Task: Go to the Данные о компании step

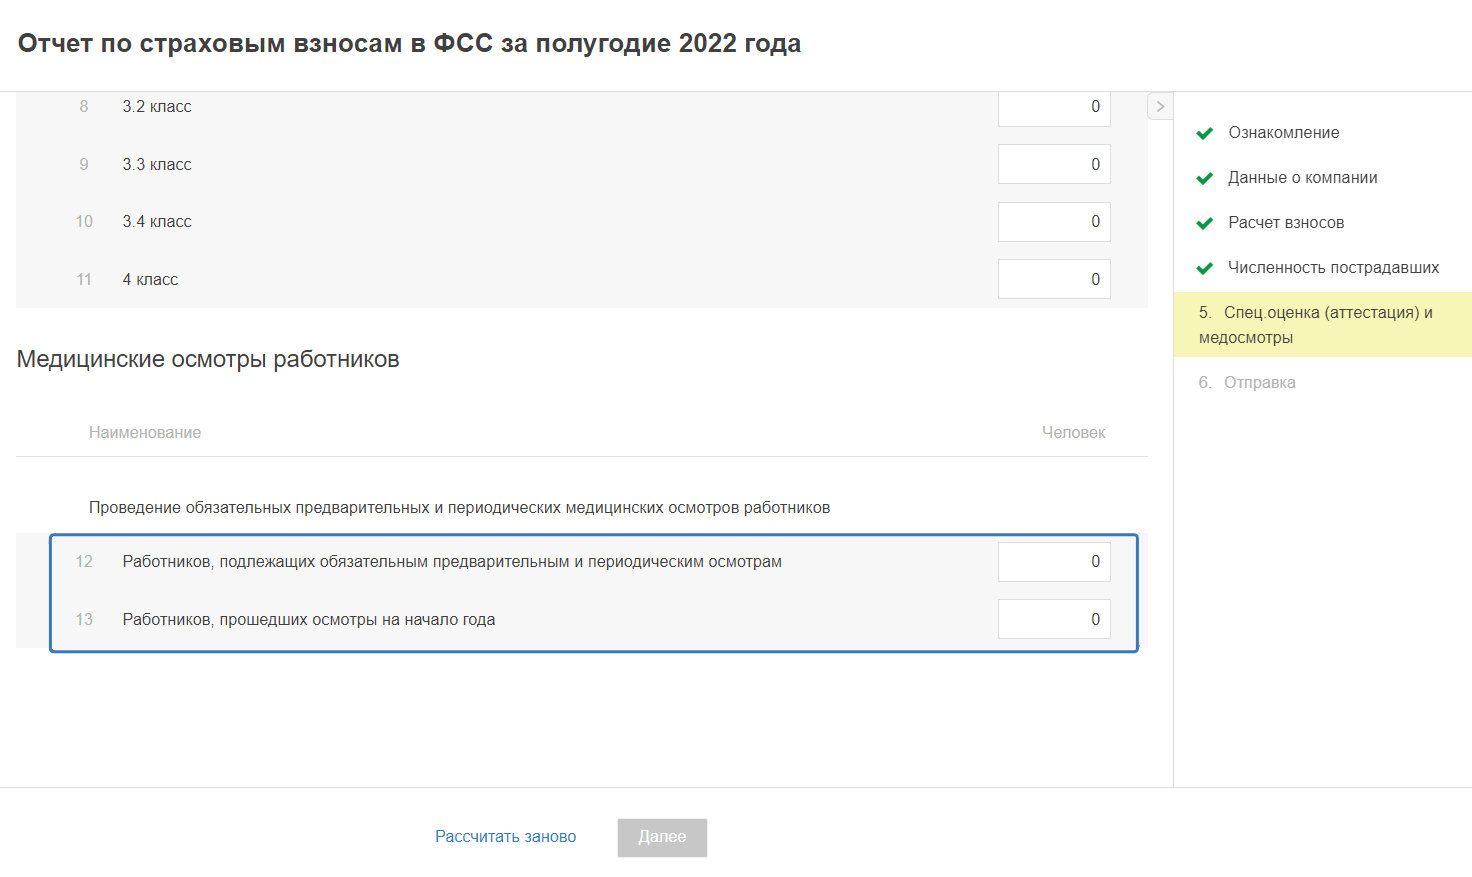Action: click(1302, 178)
